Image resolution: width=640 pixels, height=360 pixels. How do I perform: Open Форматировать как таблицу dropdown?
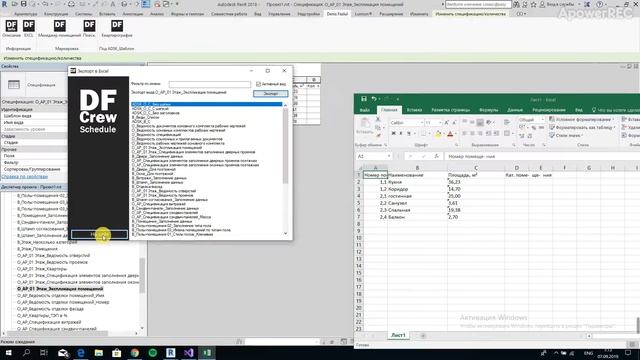[582, 127]
